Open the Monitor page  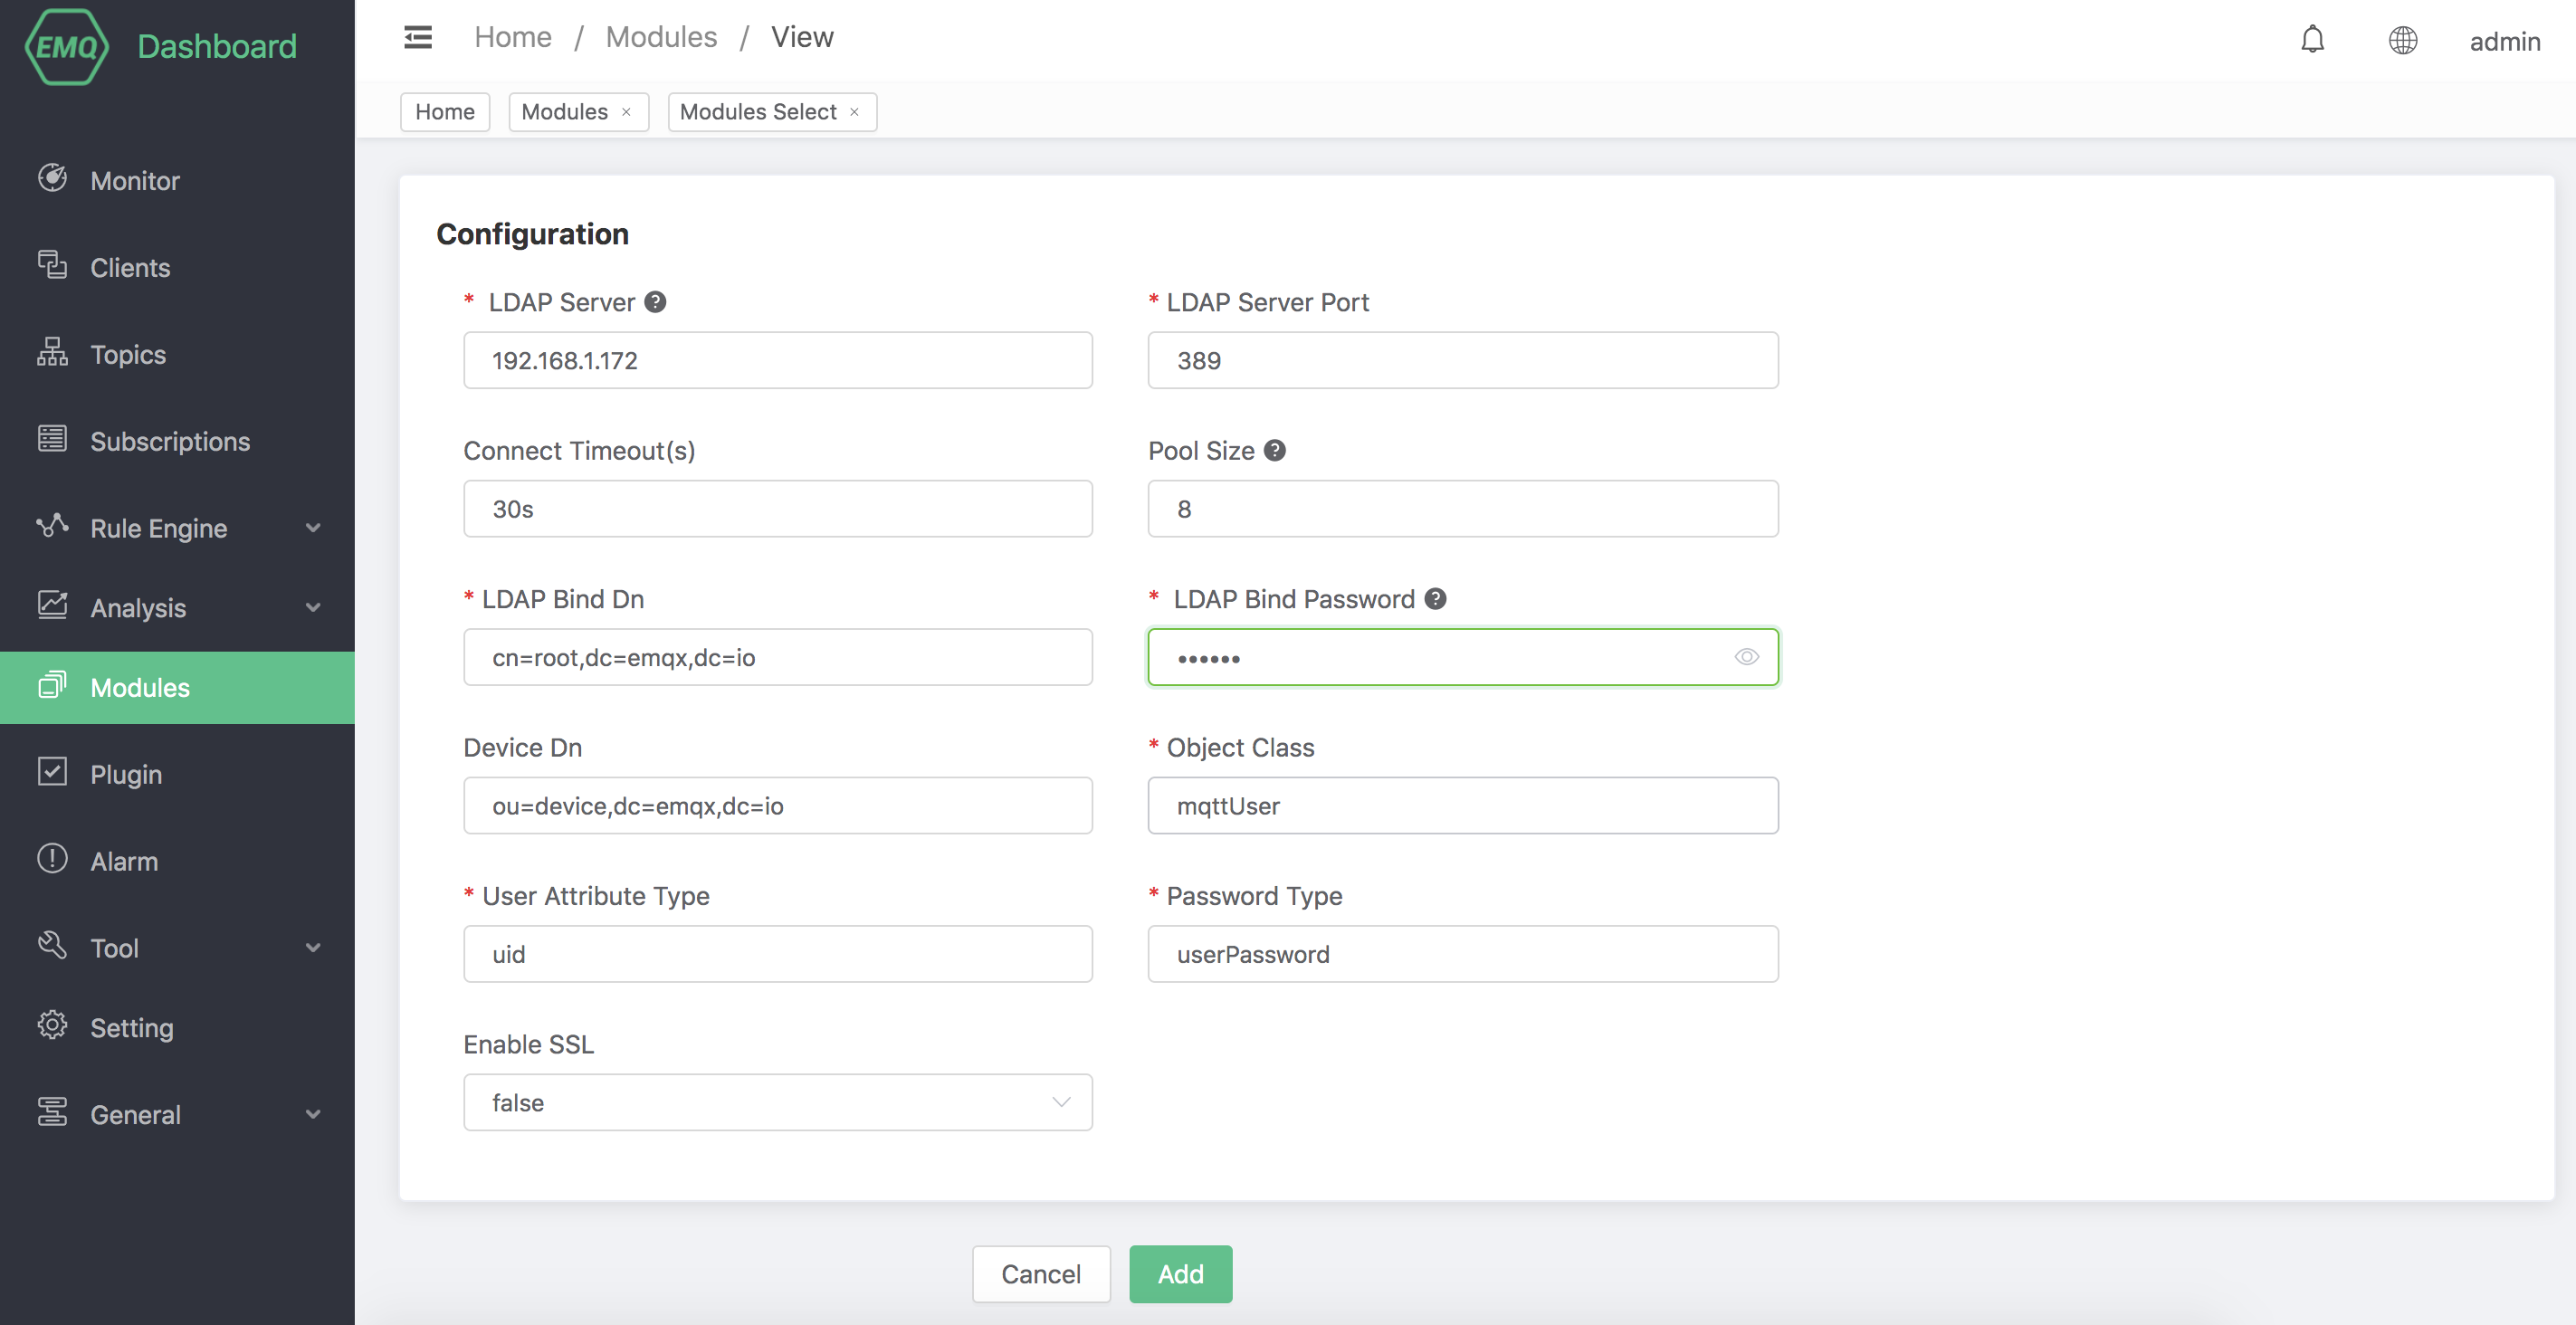[134, 180]
